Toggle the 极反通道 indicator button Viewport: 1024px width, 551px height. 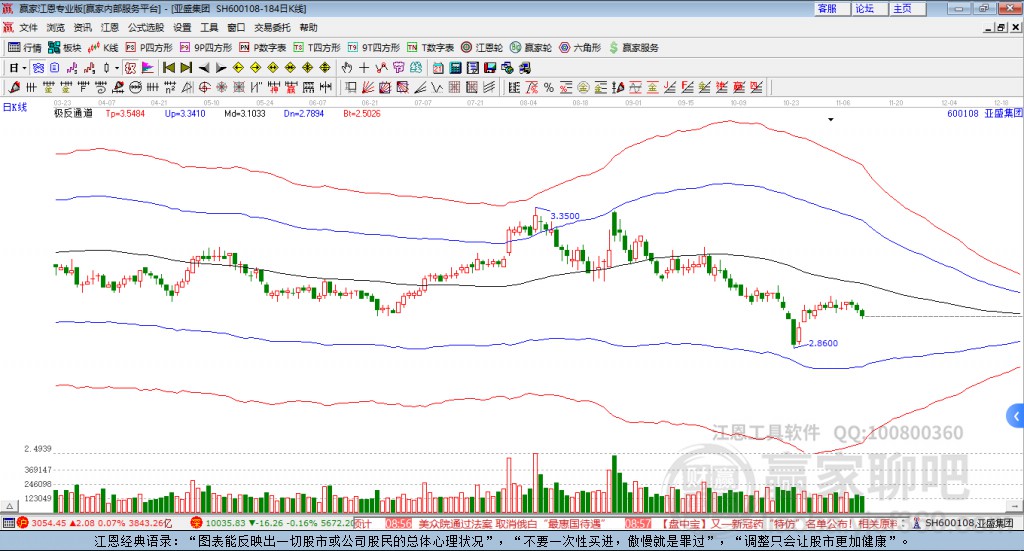point(73,114)
